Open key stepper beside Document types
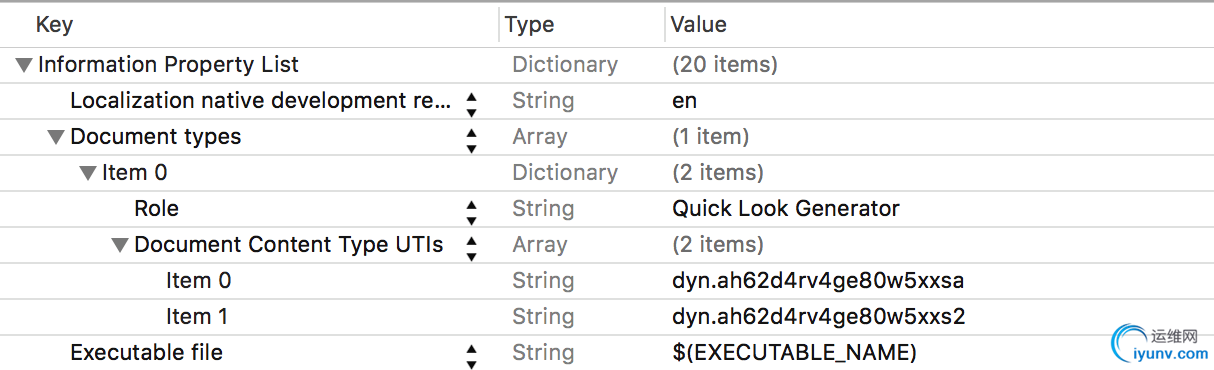The height and width of the screenshot is (370, 1214). pos(472,138)
